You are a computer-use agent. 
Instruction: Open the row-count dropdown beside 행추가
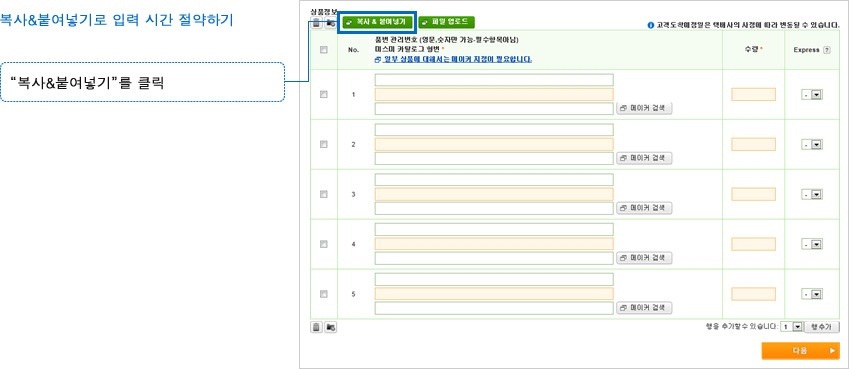[x=791, y=327]
